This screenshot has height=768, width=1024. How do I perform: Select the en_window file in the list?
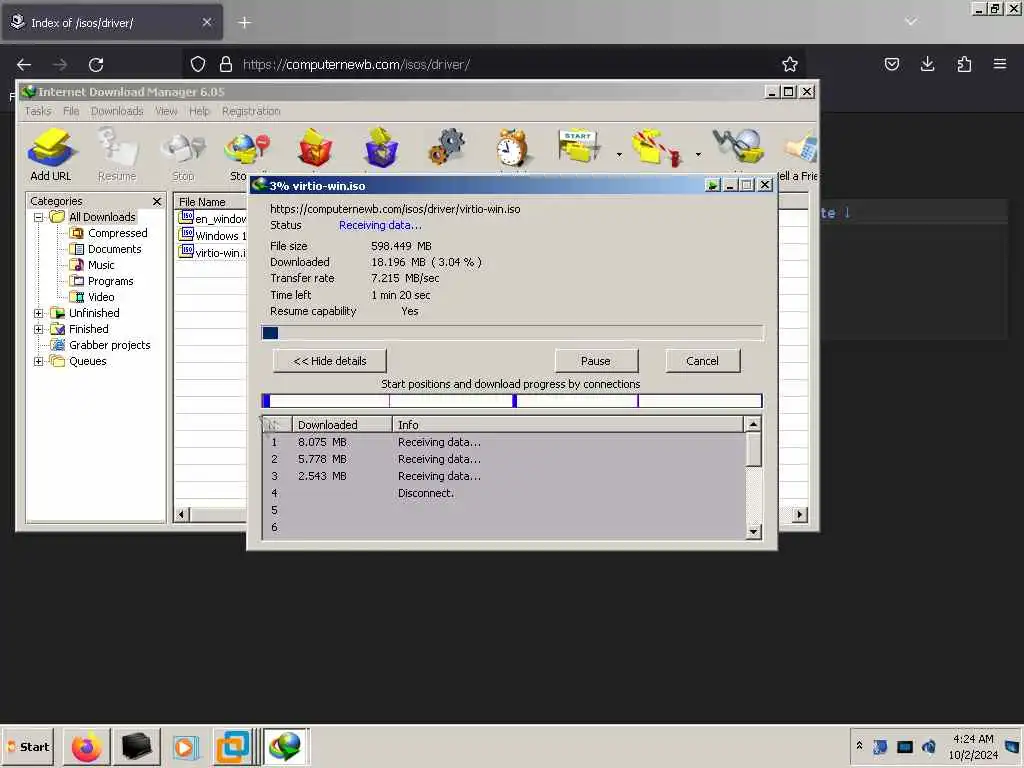coord(213,218)
